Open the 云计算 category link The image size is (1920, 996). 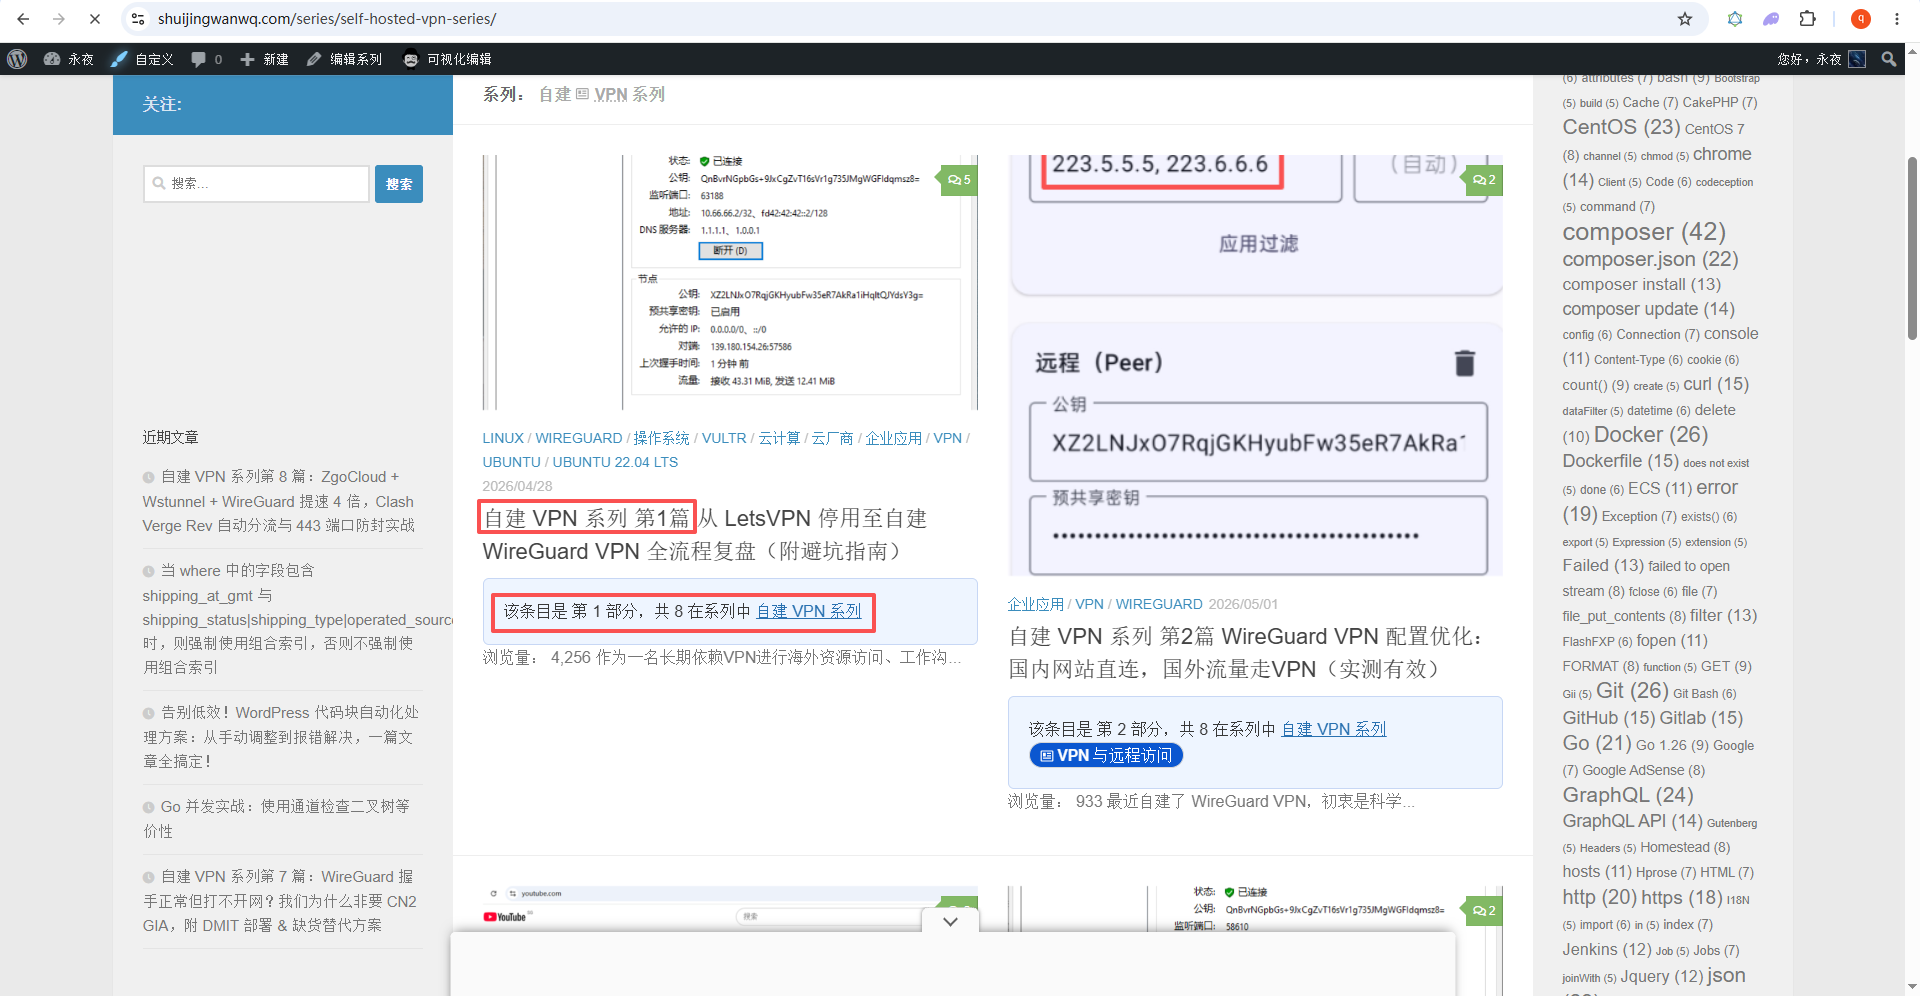pos(779,438)
